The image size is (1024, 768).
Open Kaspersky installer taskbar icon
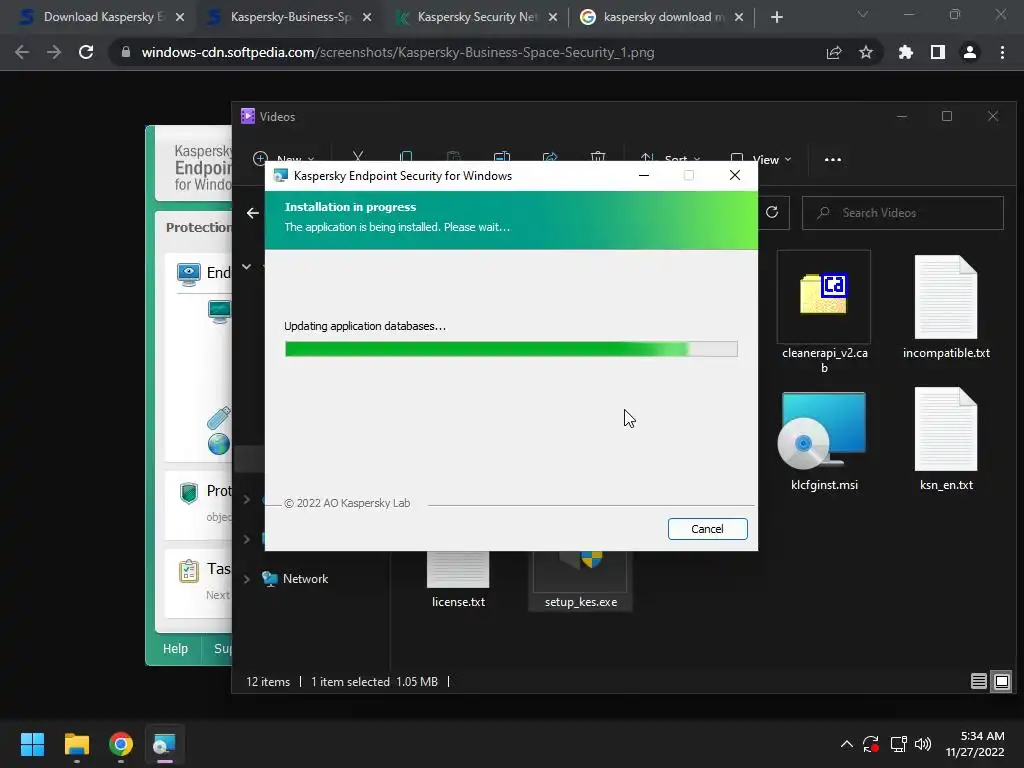165,744
